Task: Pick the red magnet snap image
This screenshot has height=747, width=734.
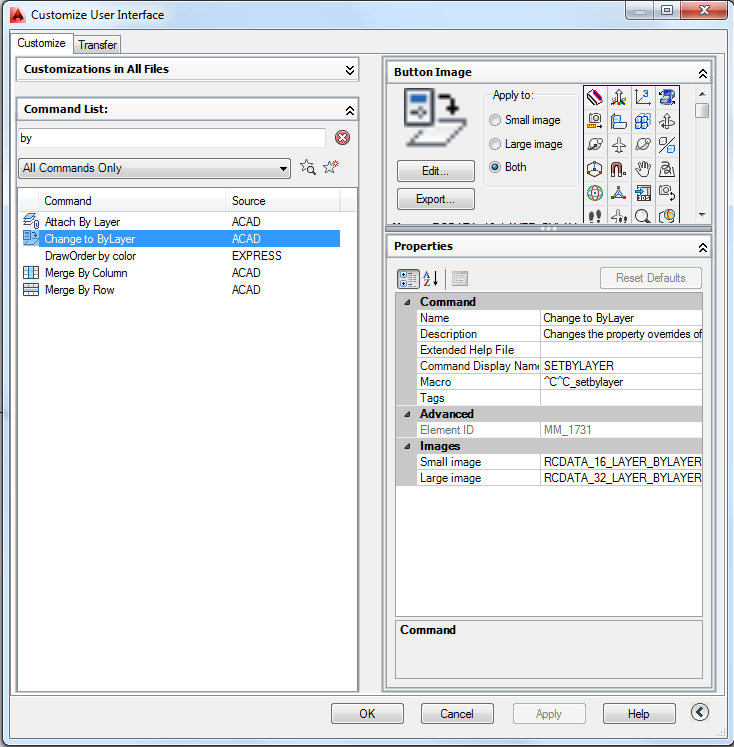Action: [619, 169]
